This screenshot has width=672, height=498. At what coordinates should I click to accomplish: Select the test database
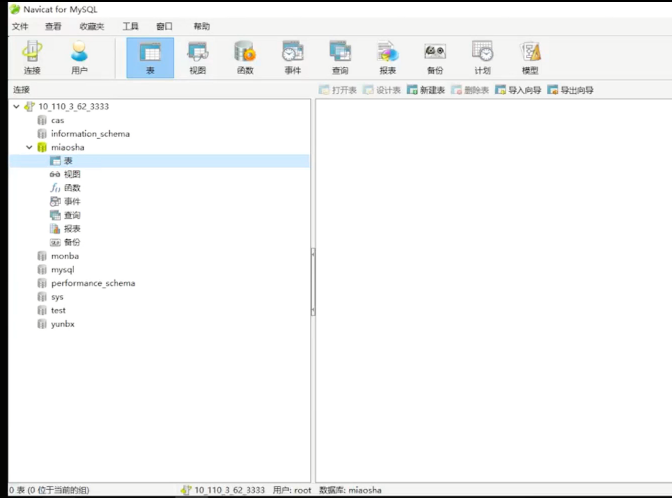tap(58, 310)
